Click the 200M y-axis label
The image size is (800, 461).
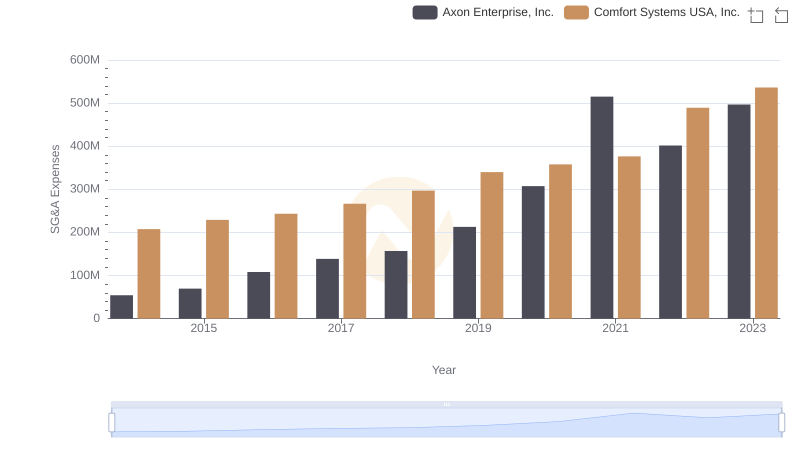click(85, 232)
